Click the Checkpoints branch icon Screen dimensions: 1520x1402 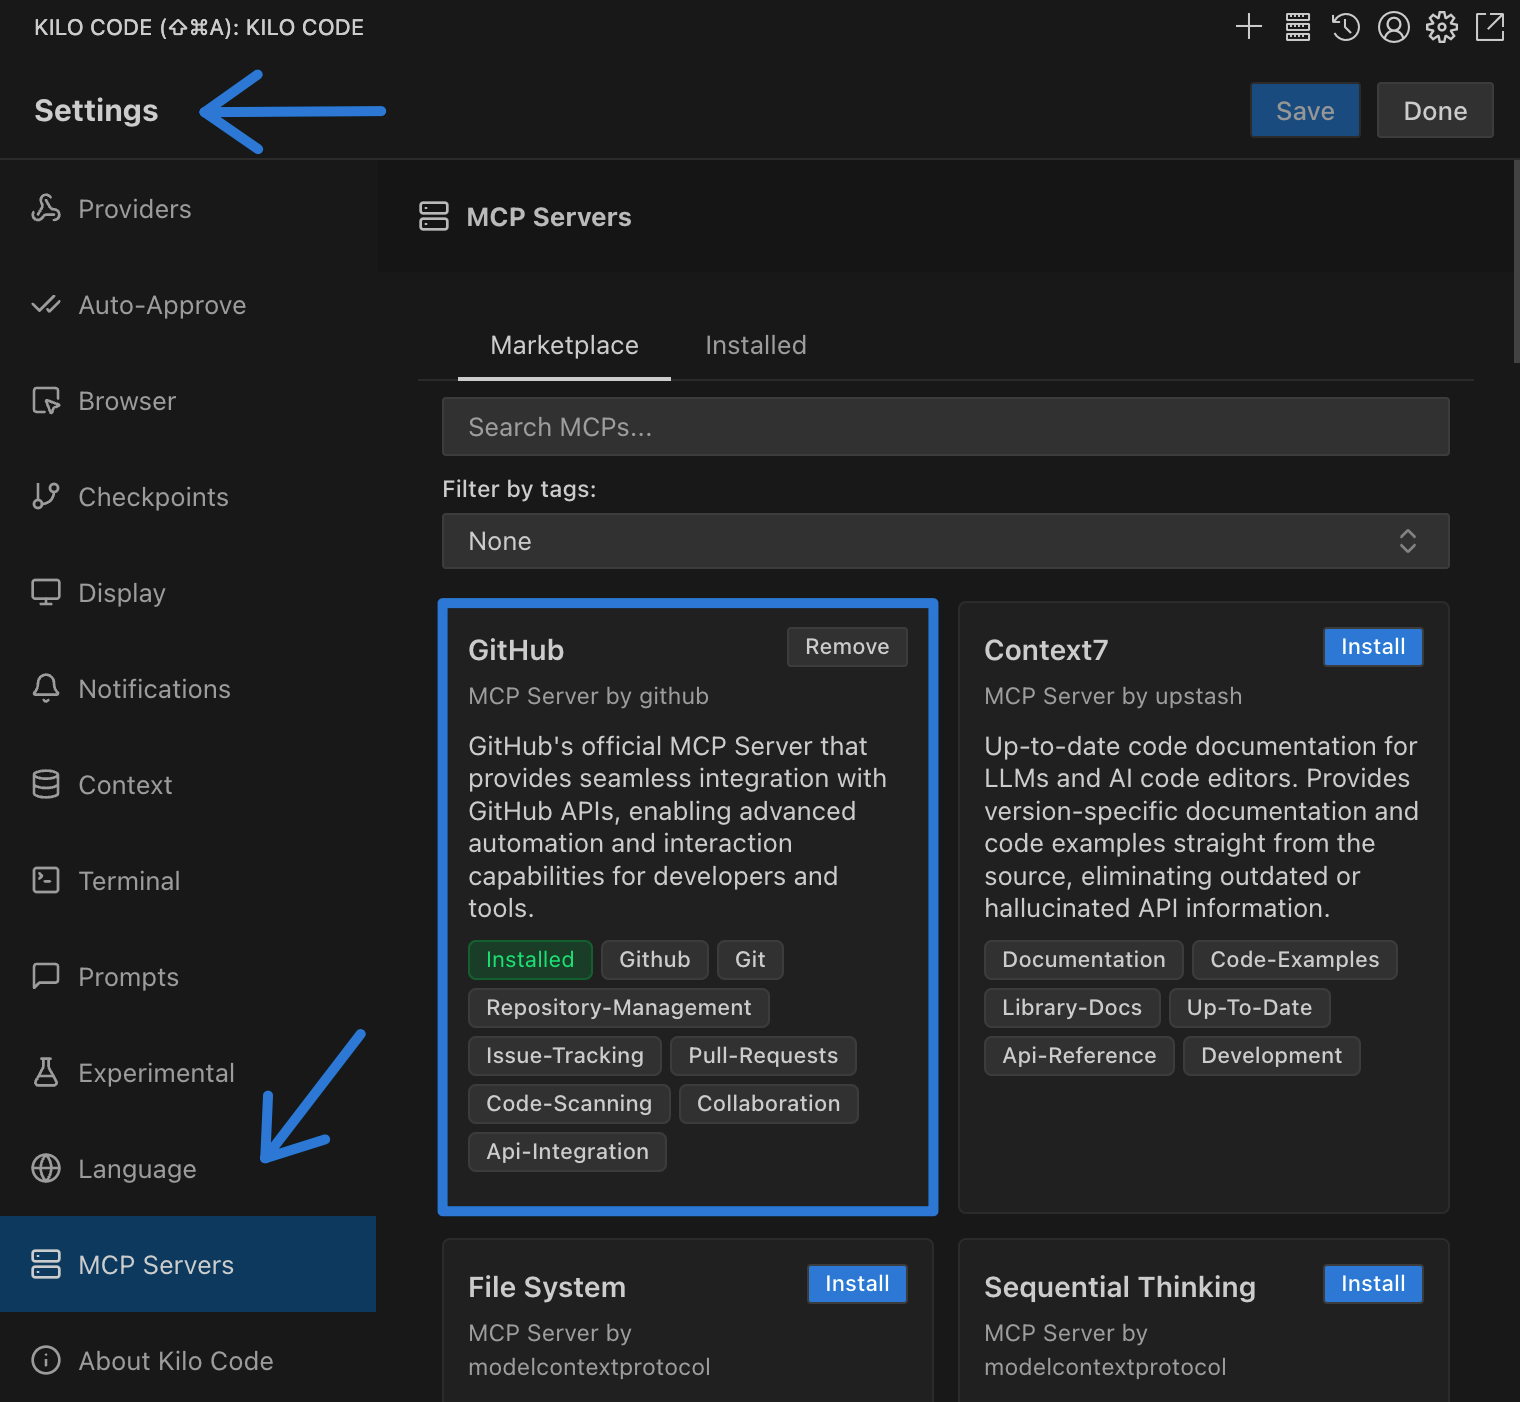pyautogui.click(x=46, y=496)
